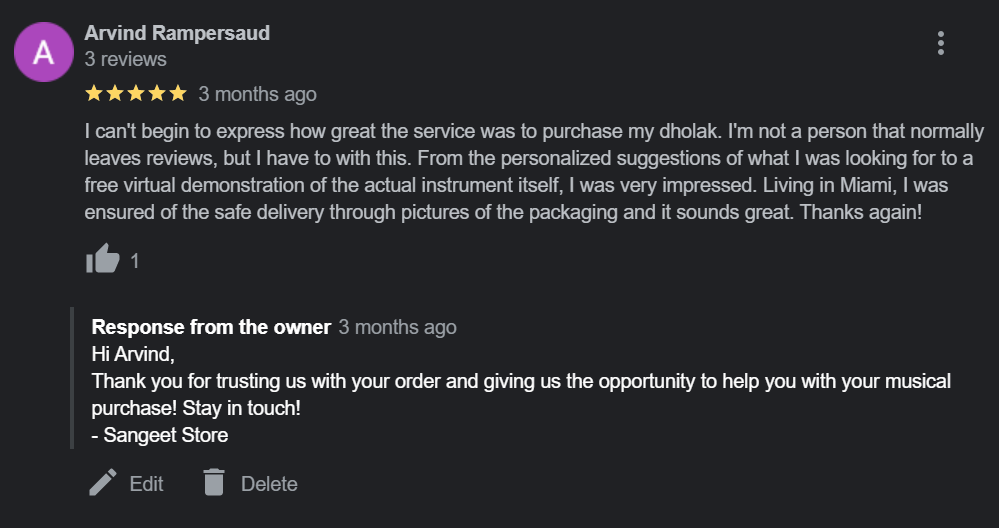The width and height of the screenshot is (999, 528).
Task: Open Arvind Rampersaud's profile name link
Action: (x=177, y=33)
